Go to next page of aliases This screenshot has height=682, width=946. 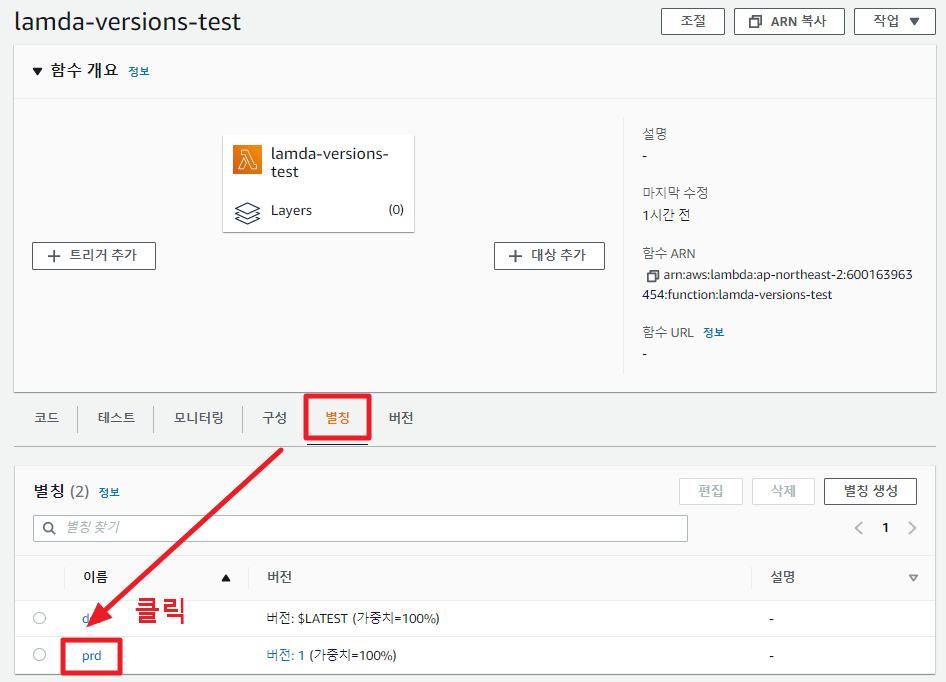tap(912, 528)
